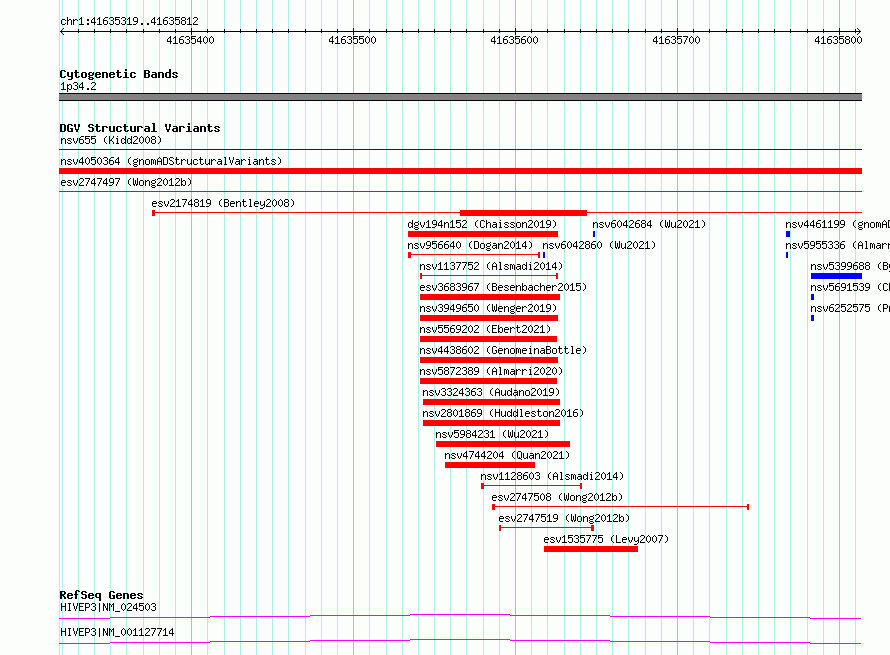Viewport: 890px width, 655px height.
Task: Click the chr1:41635319..41635812 coordinates label
Action: [129, 22]
